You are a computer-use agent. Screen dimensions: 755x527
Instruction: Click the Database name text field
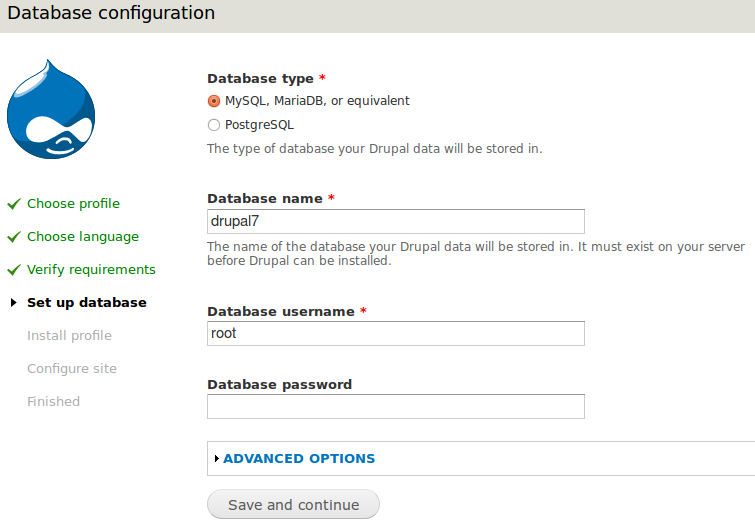tap(395, 221)
